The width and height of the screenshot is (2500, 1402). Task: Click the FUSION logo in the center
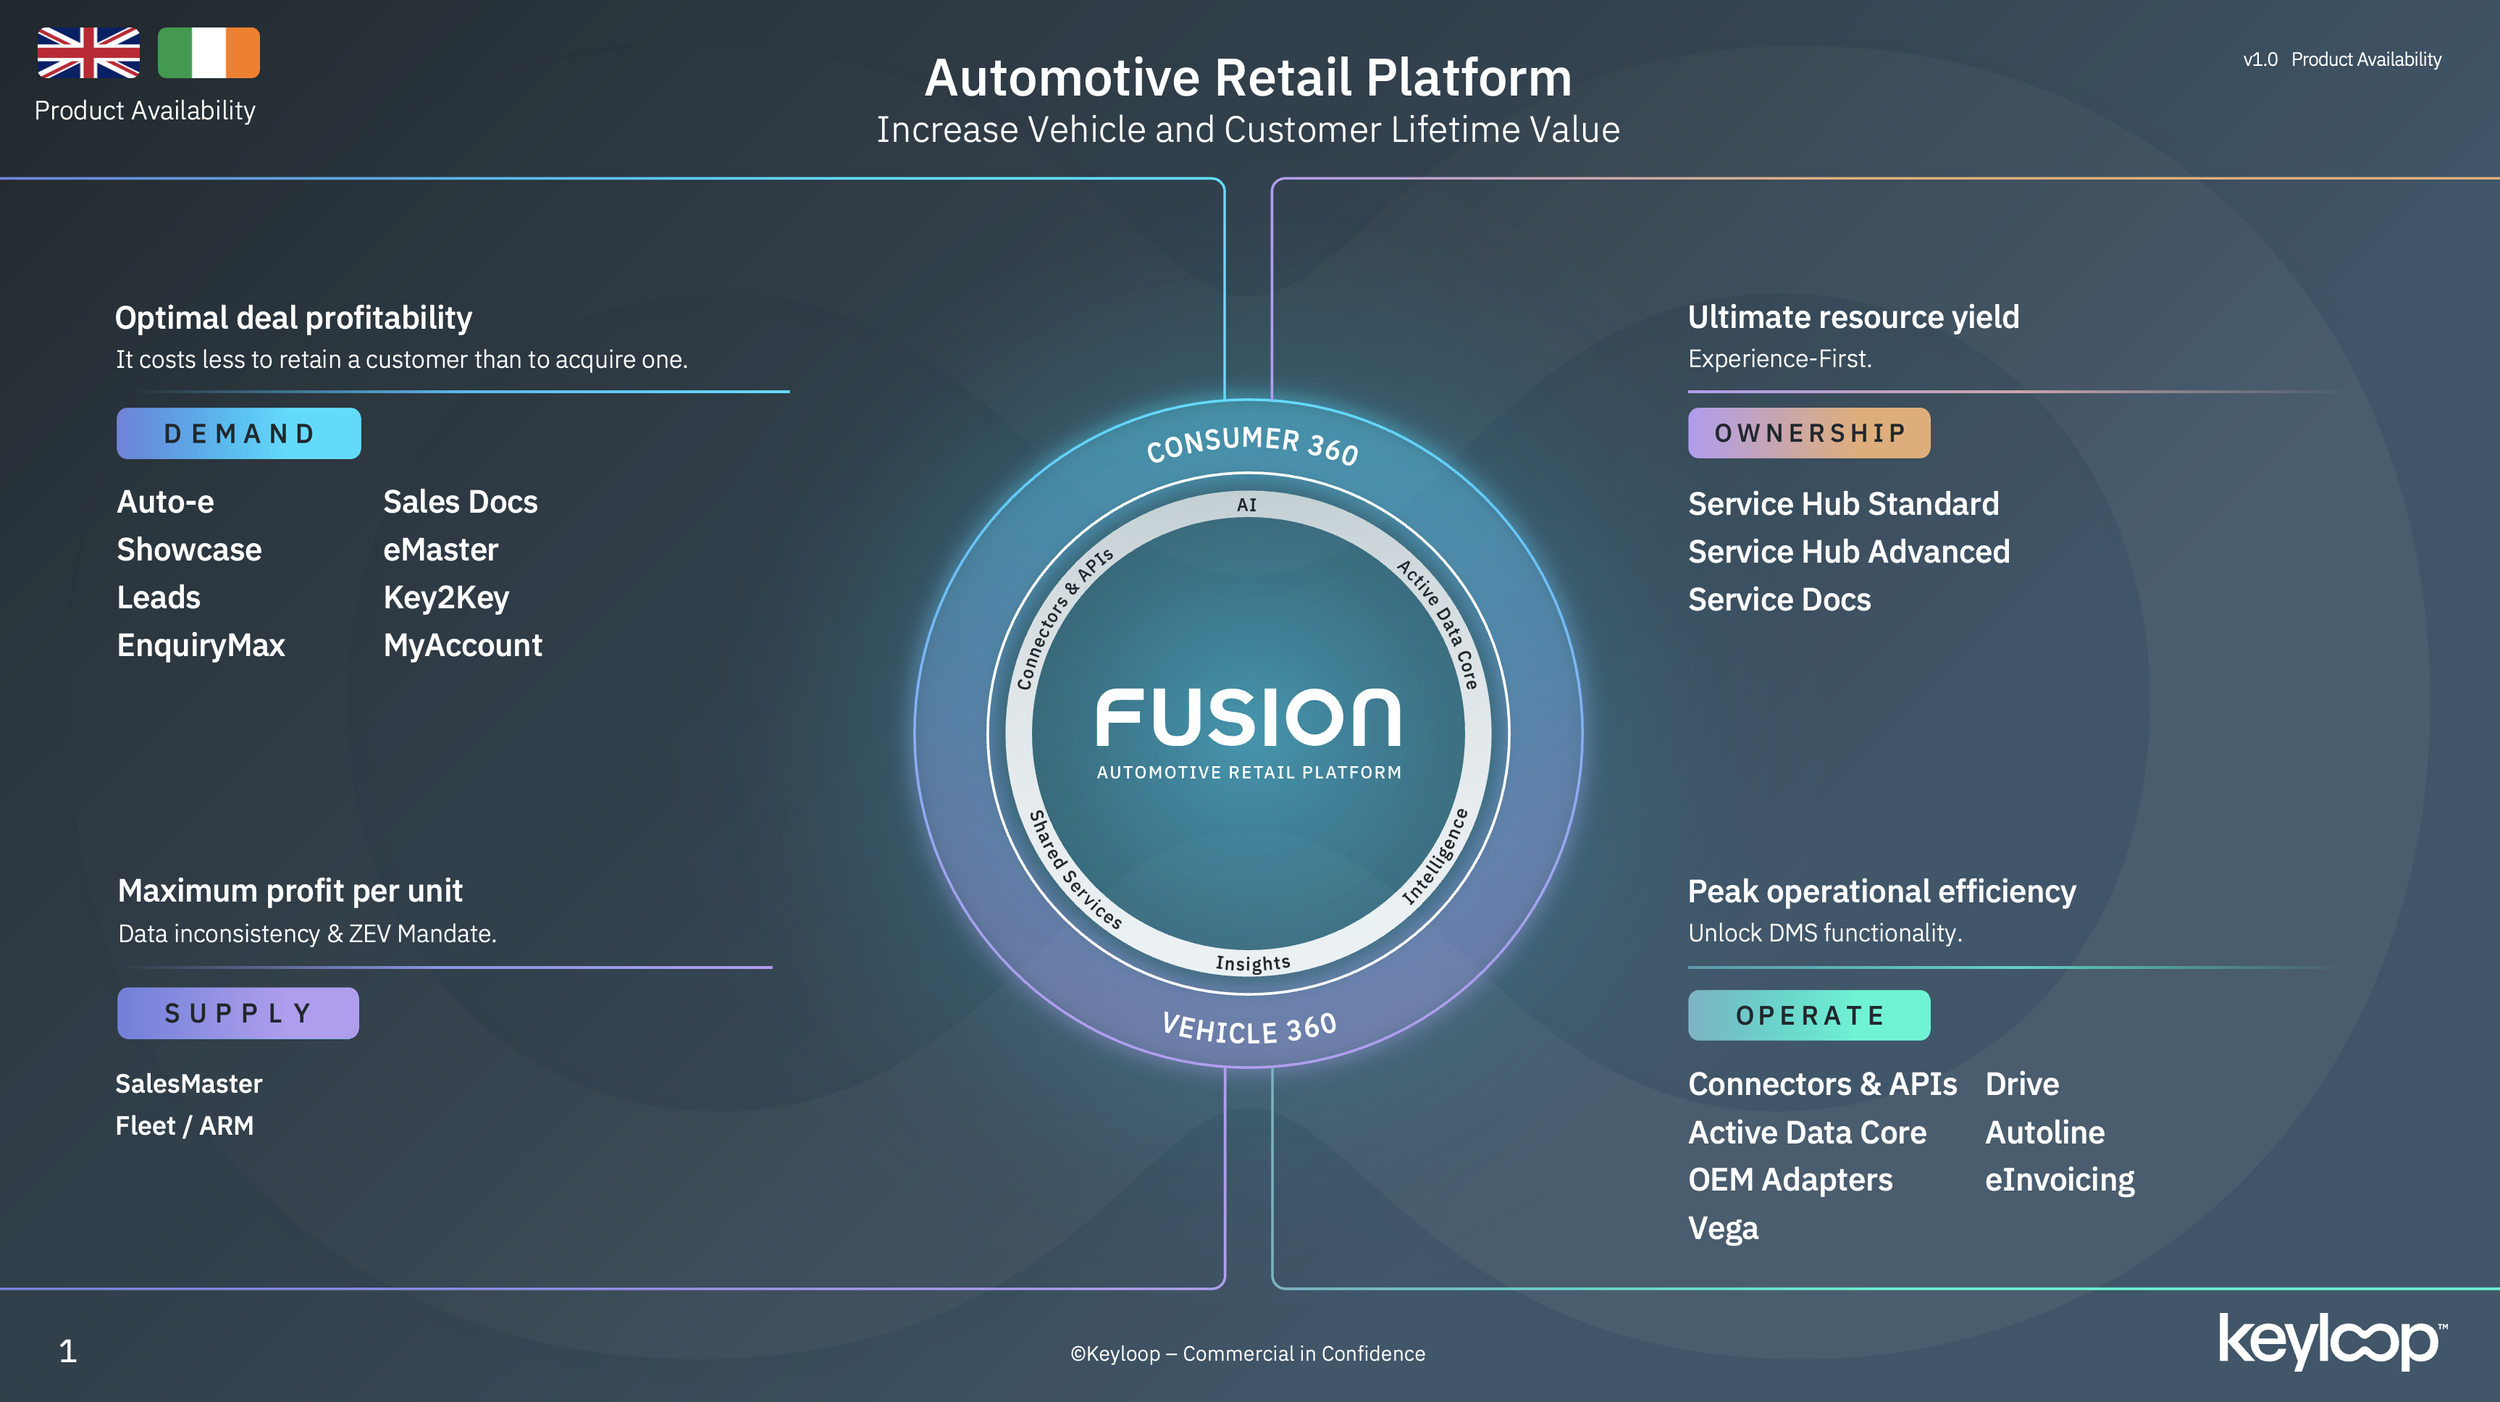click(1248, 717)
